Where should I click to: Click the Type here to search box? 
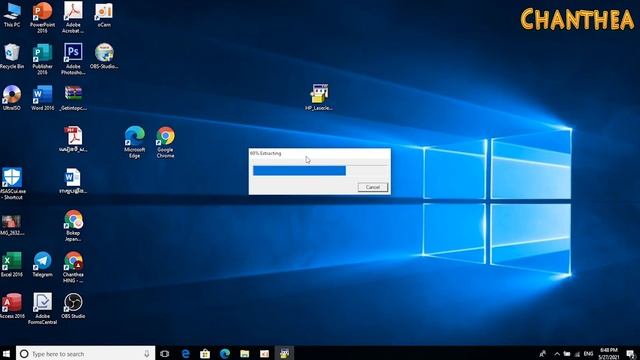(85, 353)
